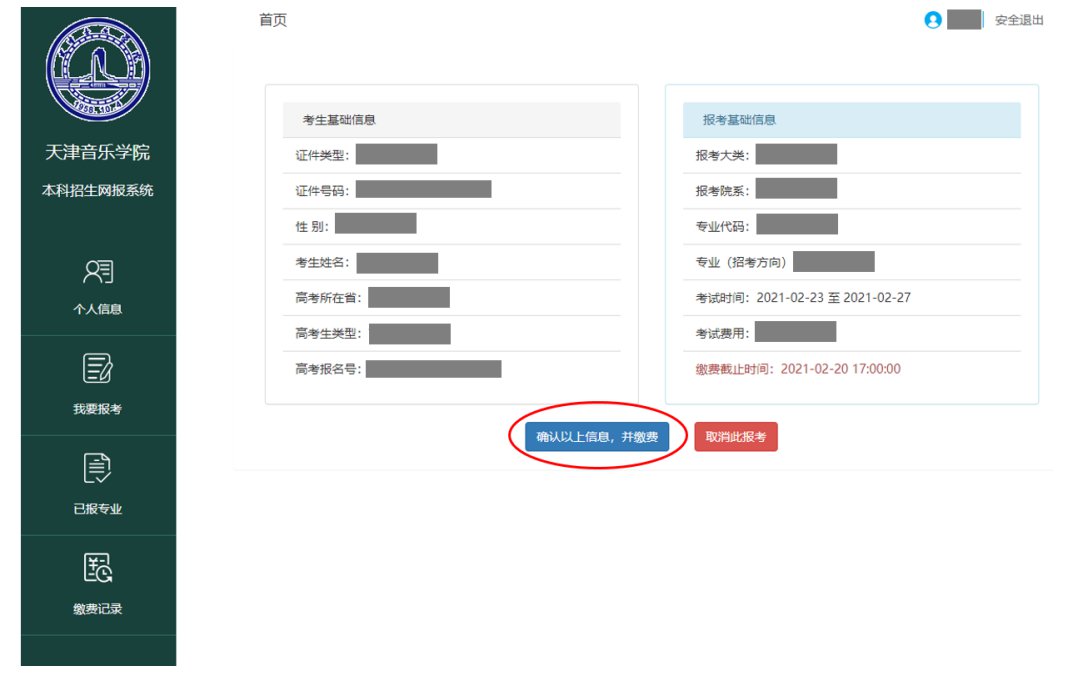Click the 已报专业 checked document icon

[98, 468]
